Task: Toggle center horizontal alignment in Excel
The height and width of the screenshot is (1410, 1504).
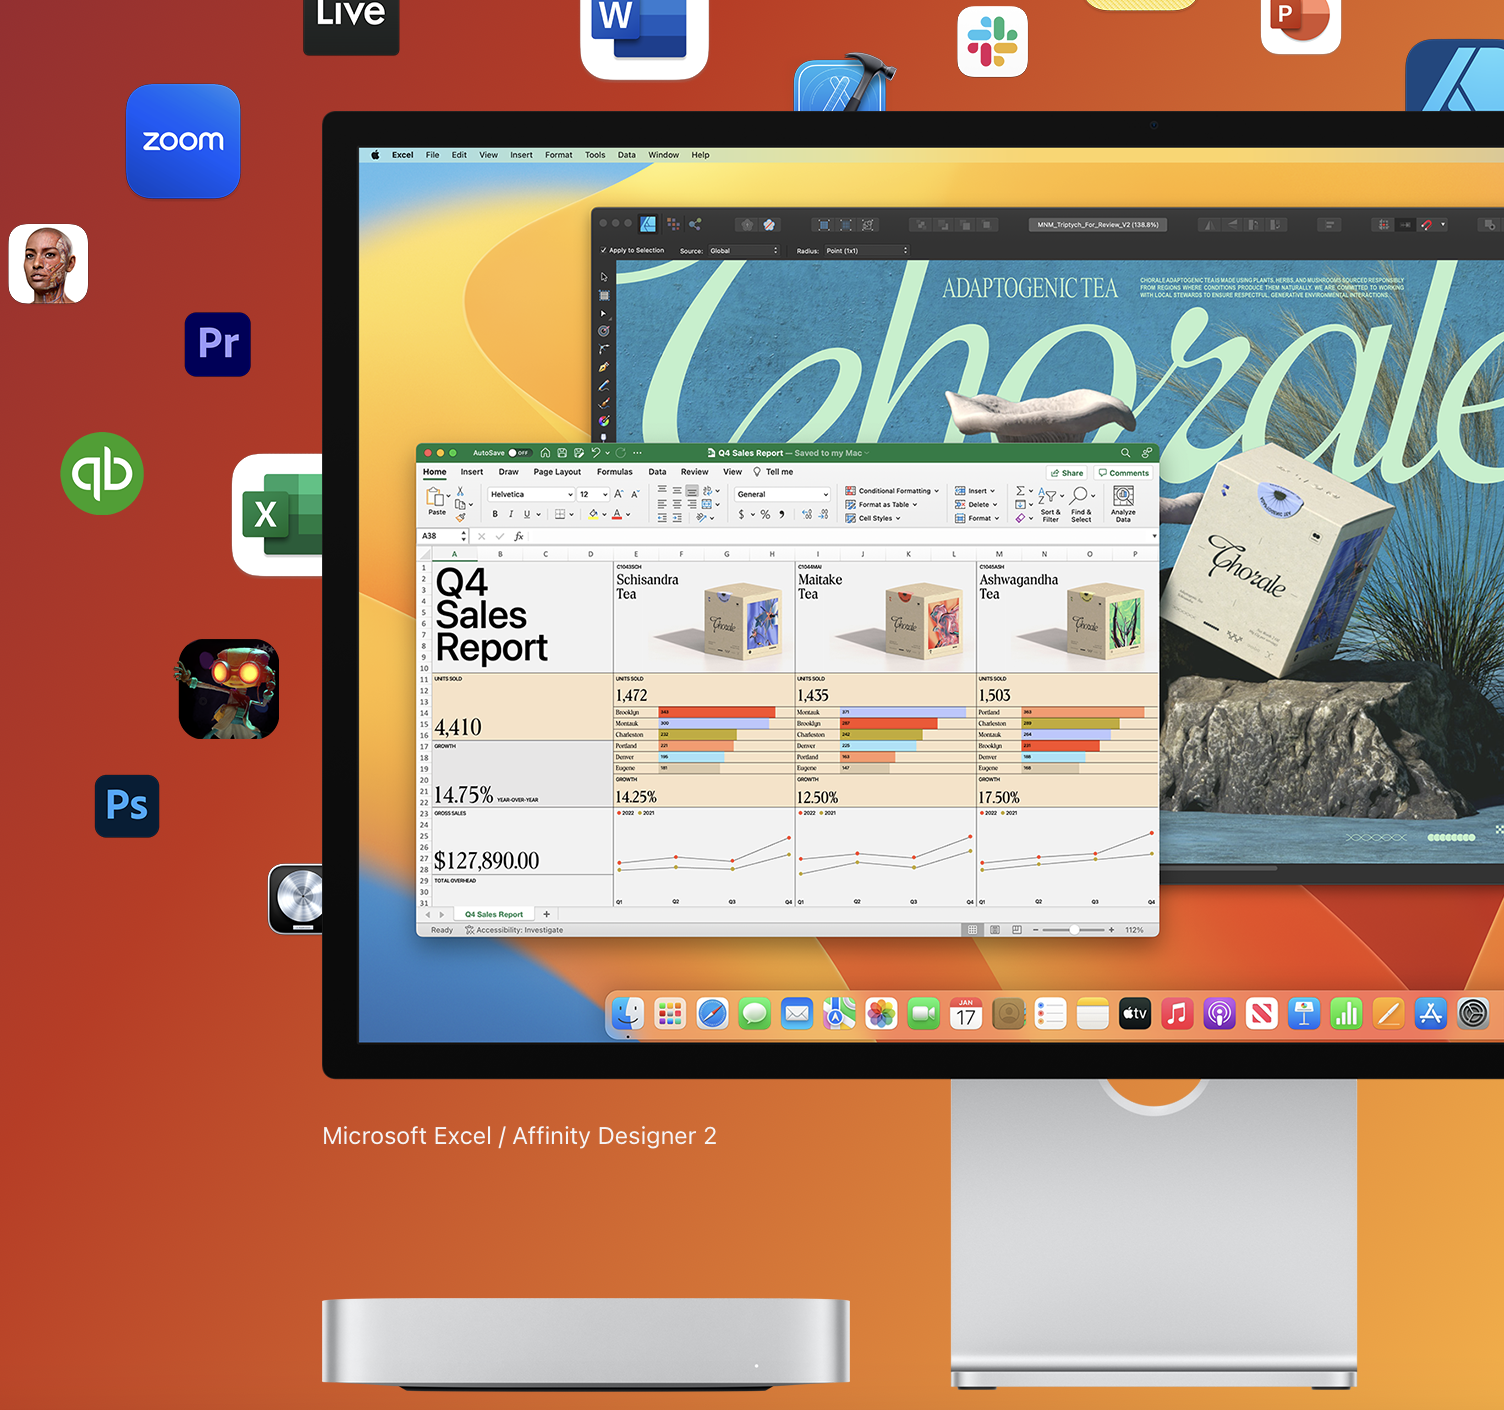Action: tap(677, 504)
